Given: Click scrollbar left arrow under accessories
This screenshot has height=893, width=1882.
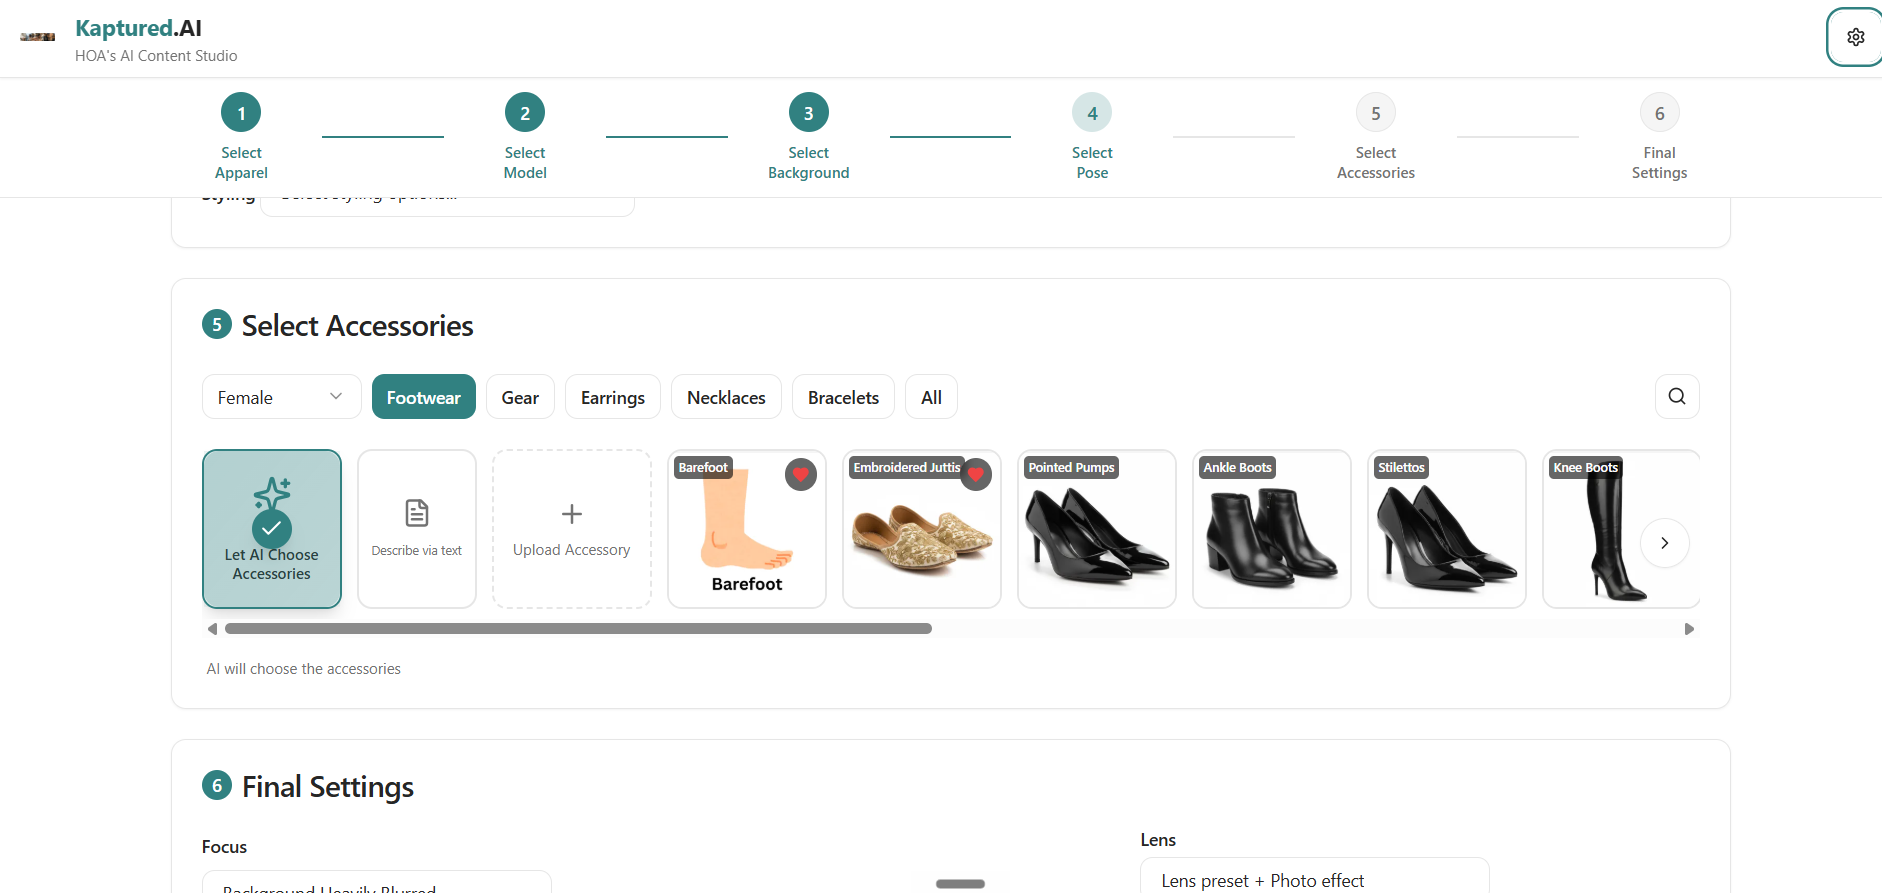Looking at the screenshot, I should click(212, 629).
